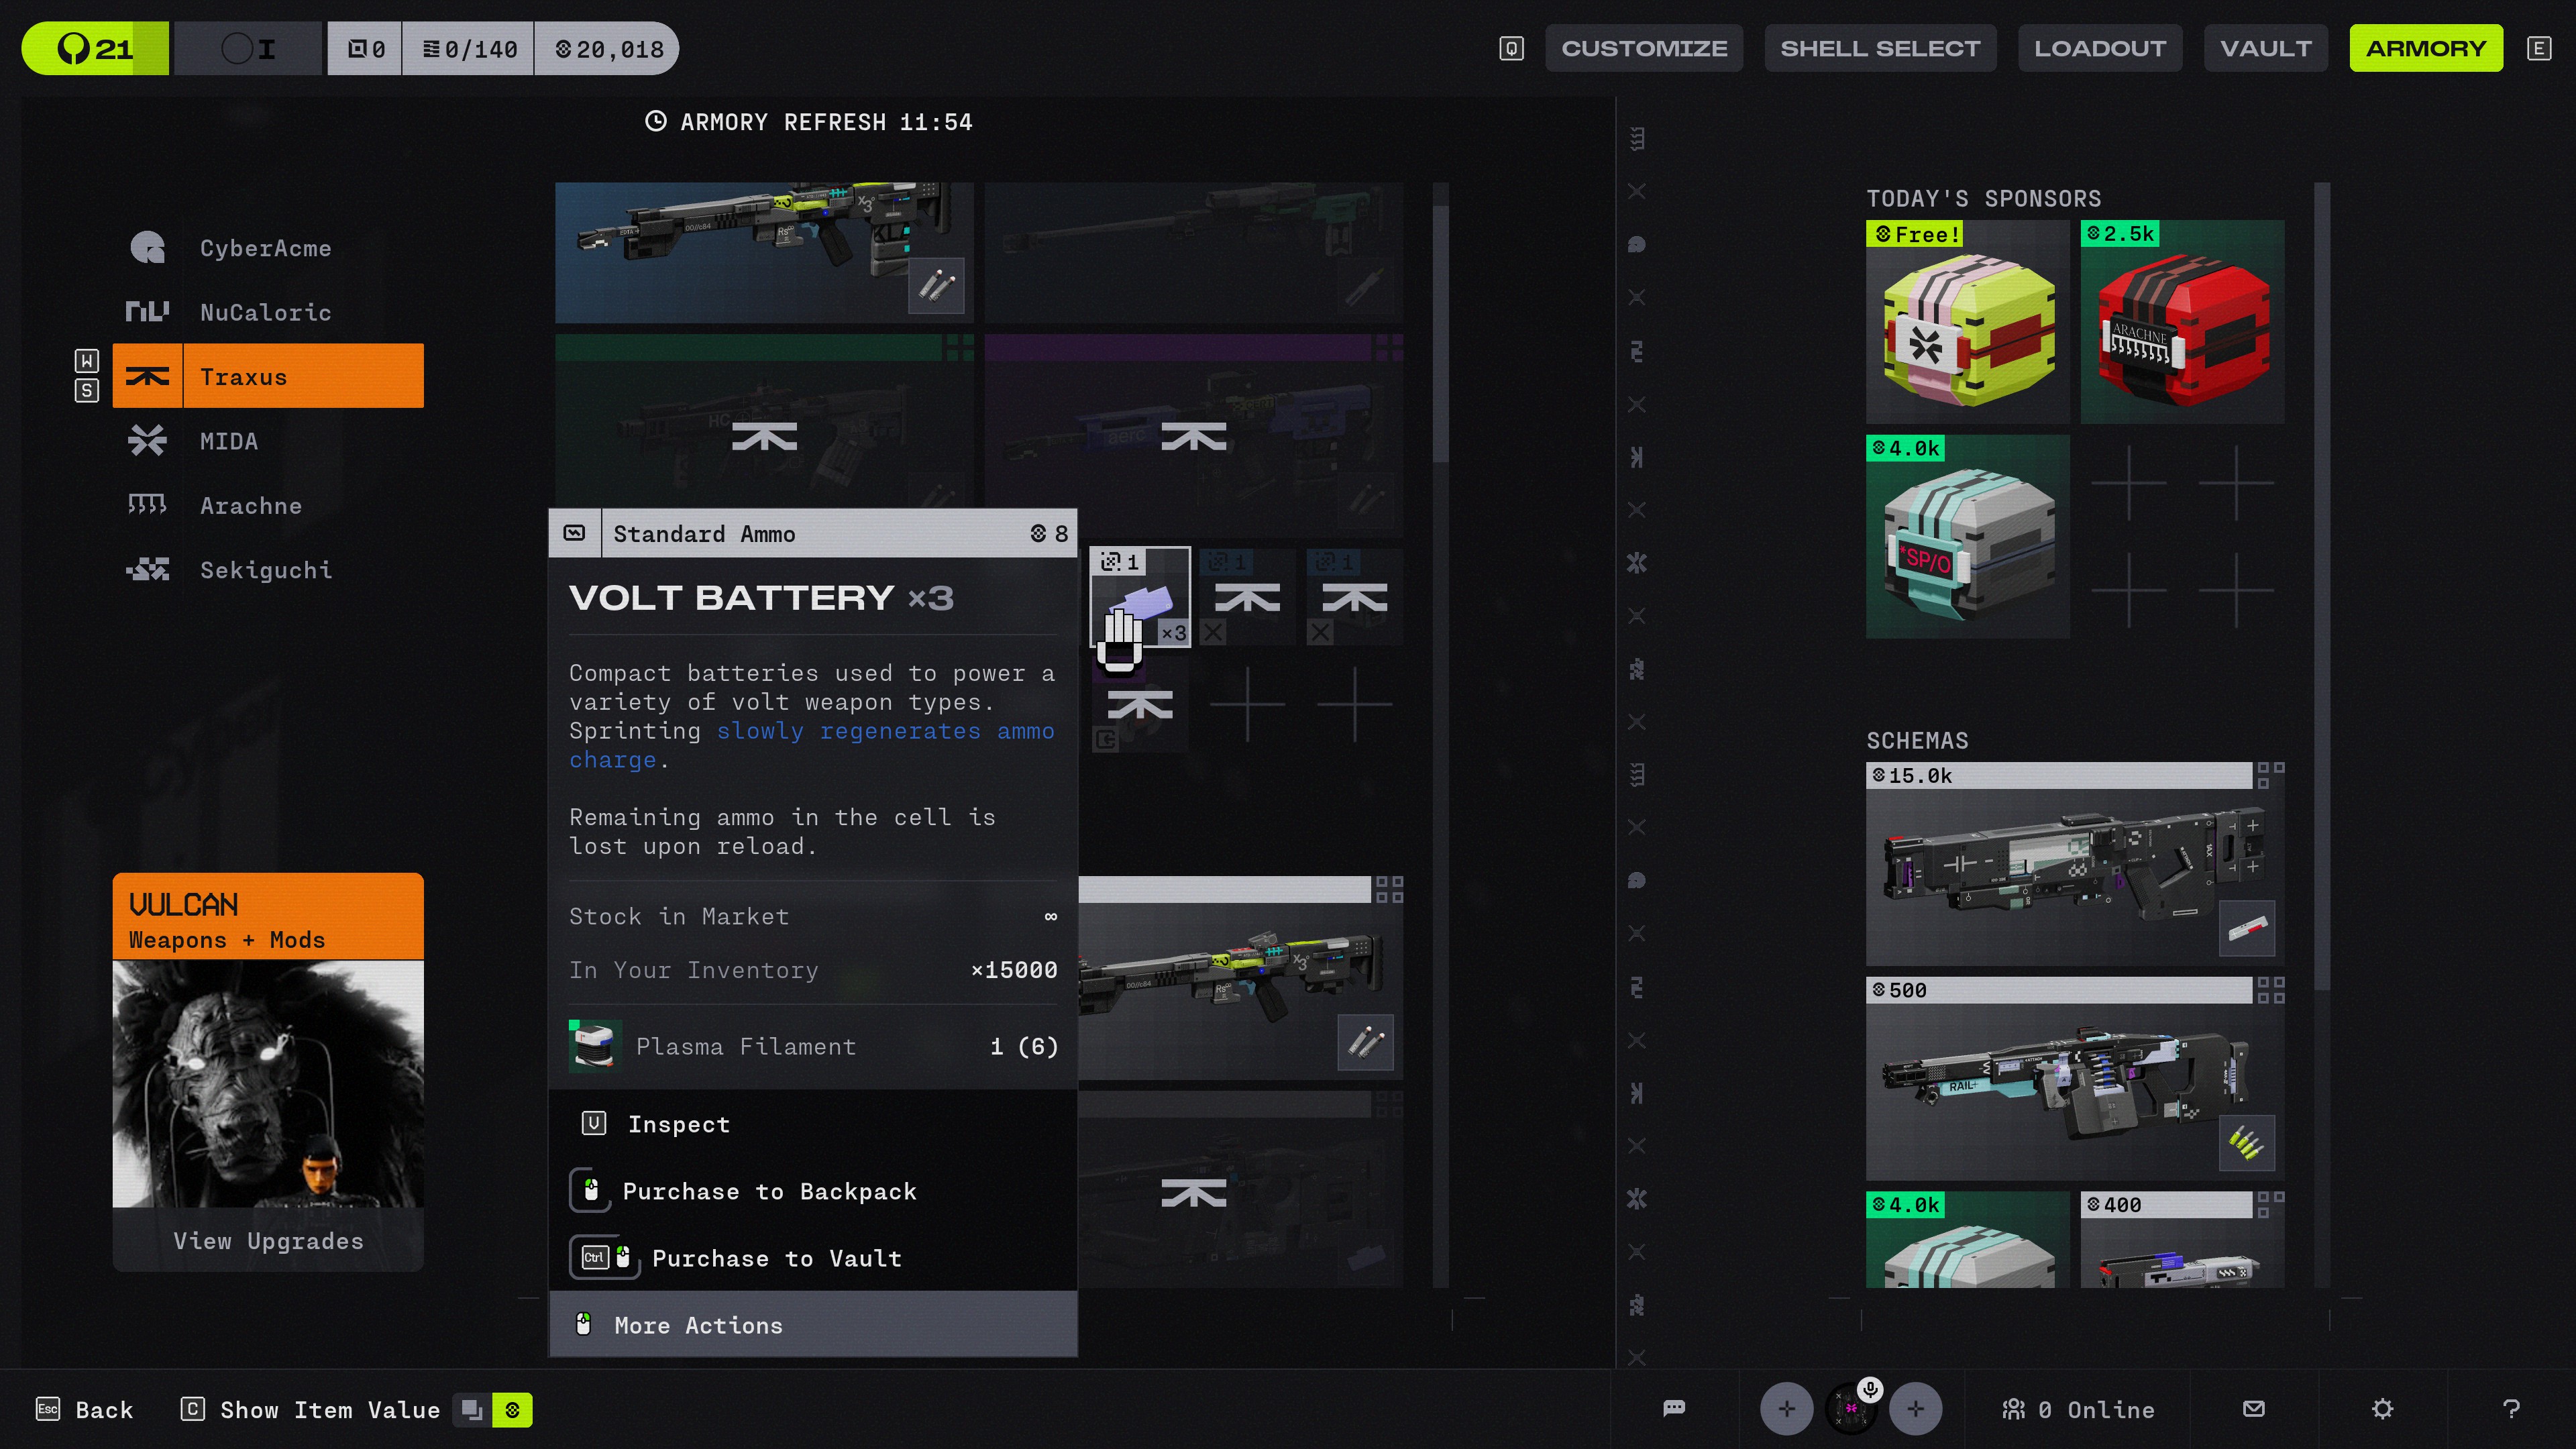Toggle Show Item Value stack mode

[x=472, y=1410]
